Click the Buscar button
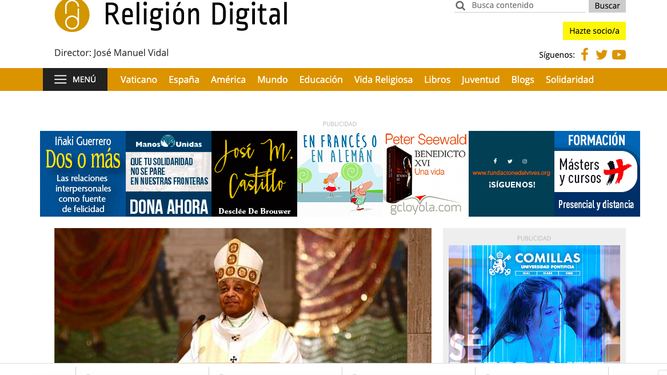Viewport: 667px width, 375px height. point(607,6)
